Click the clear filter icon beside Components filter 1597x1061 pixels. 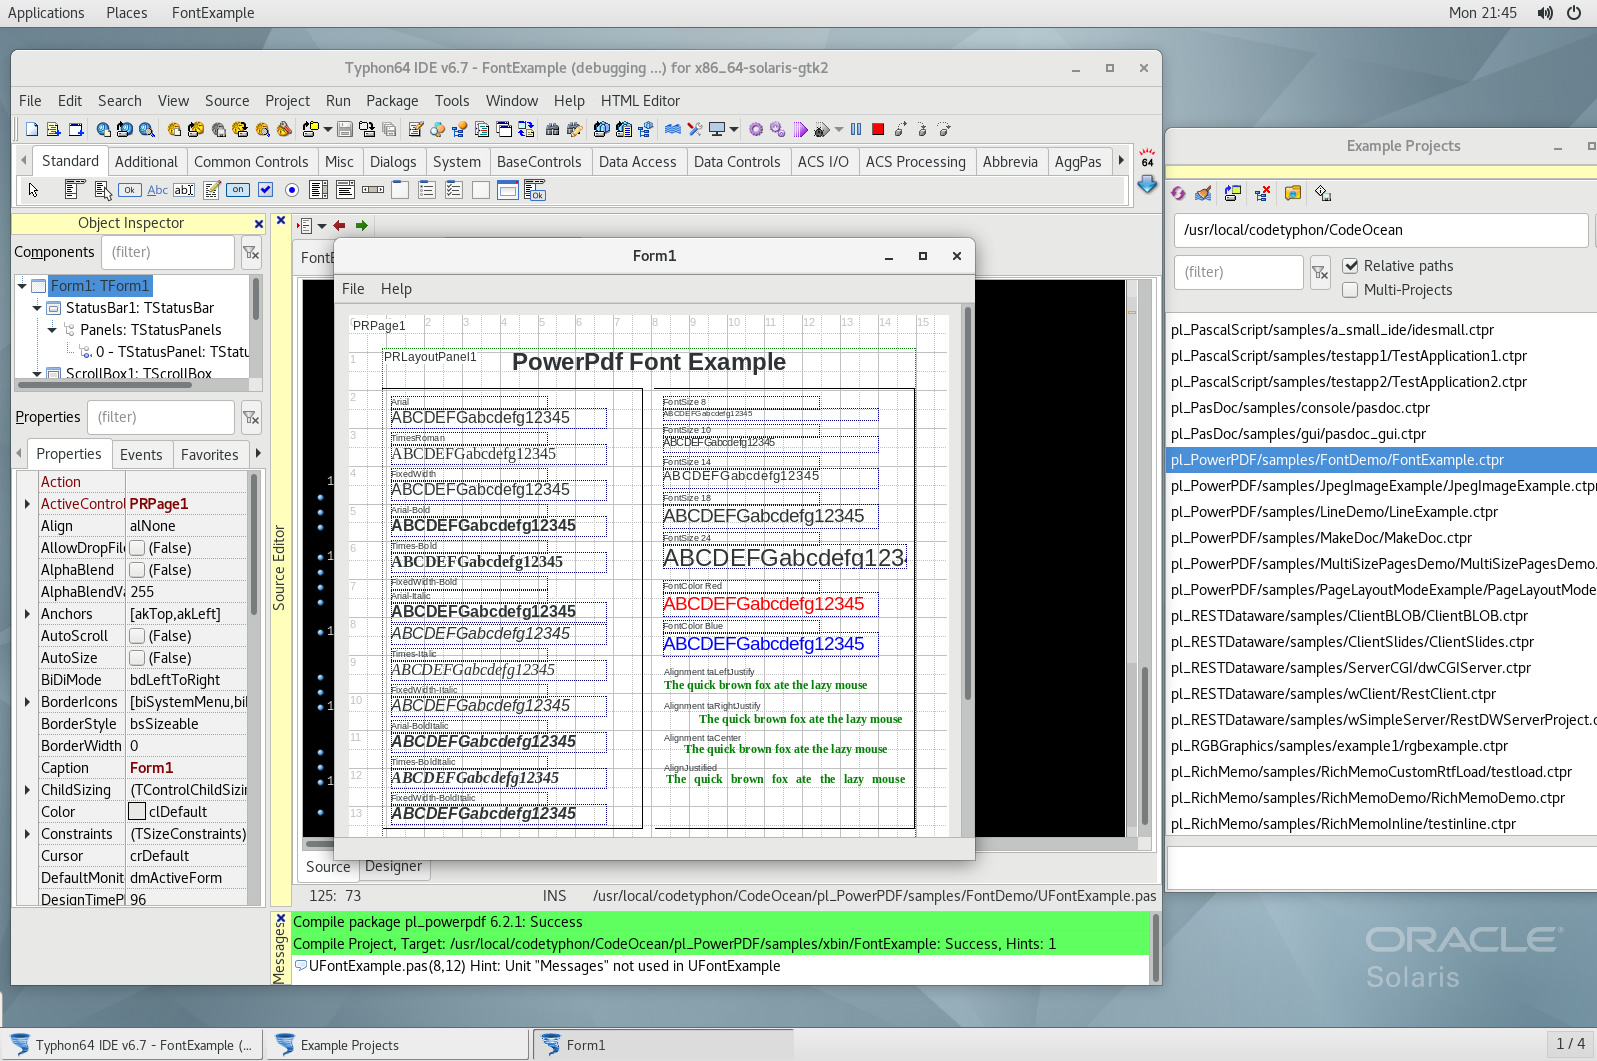click(x=251, y=253)
